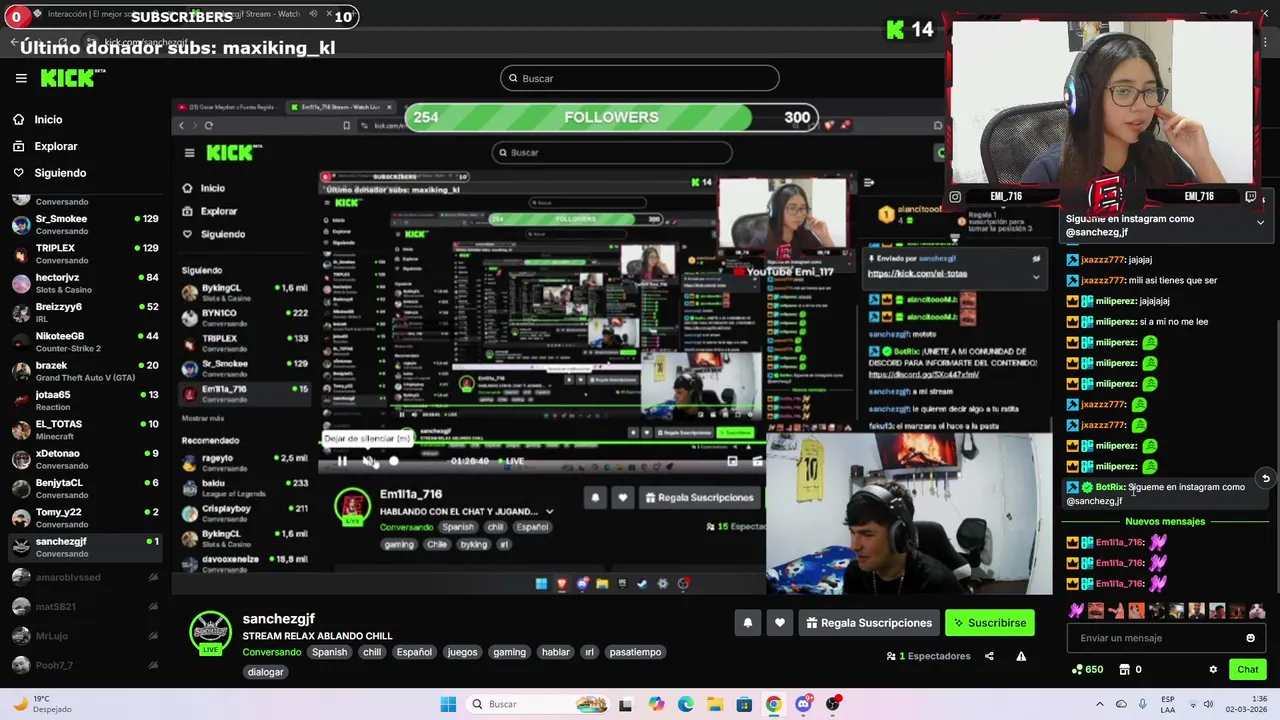Click the Regala Suscripciones button

(x=868, y=623)
